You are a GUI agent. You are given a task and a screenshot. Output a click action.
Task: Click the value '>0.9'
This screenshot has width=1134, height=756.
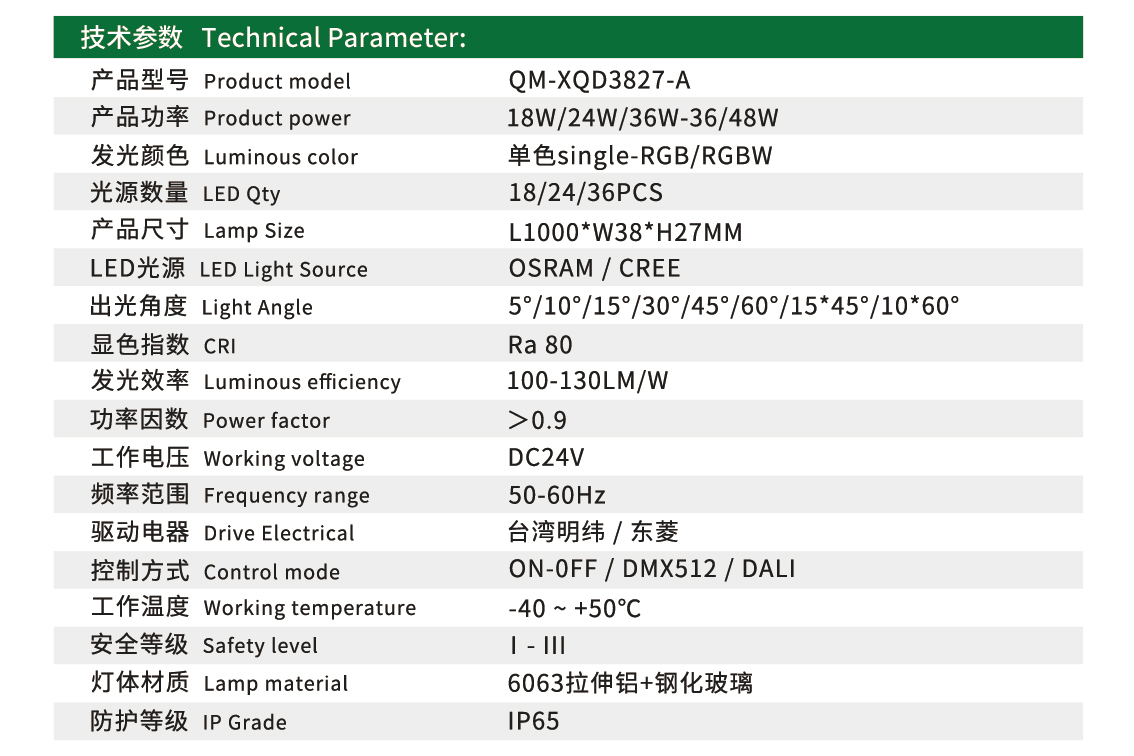tap(537, 420)
